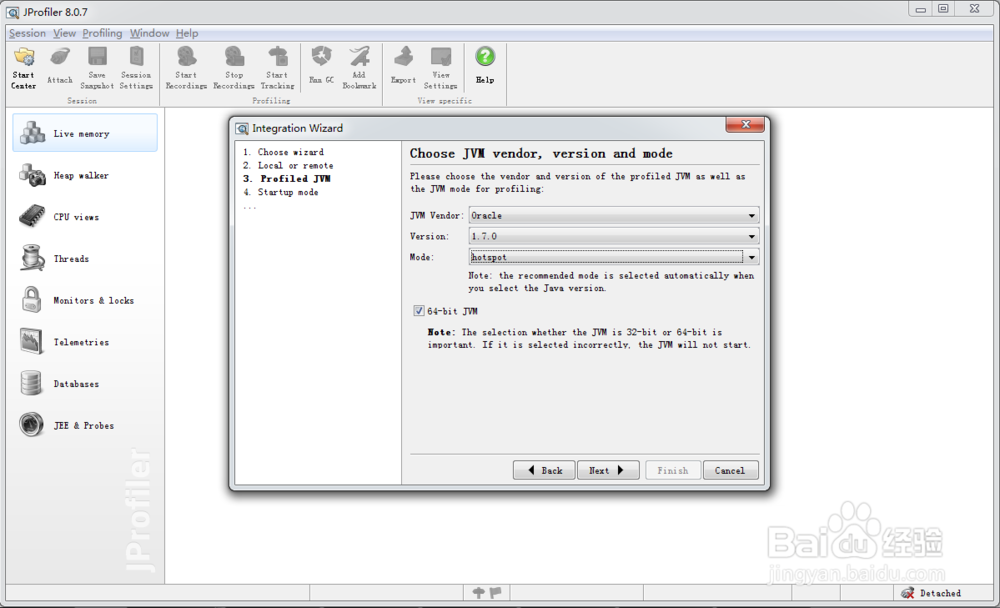1000x608 pixels.
Task: Click the "4. Startup mode" step
Action: click(x=280, y=192)
